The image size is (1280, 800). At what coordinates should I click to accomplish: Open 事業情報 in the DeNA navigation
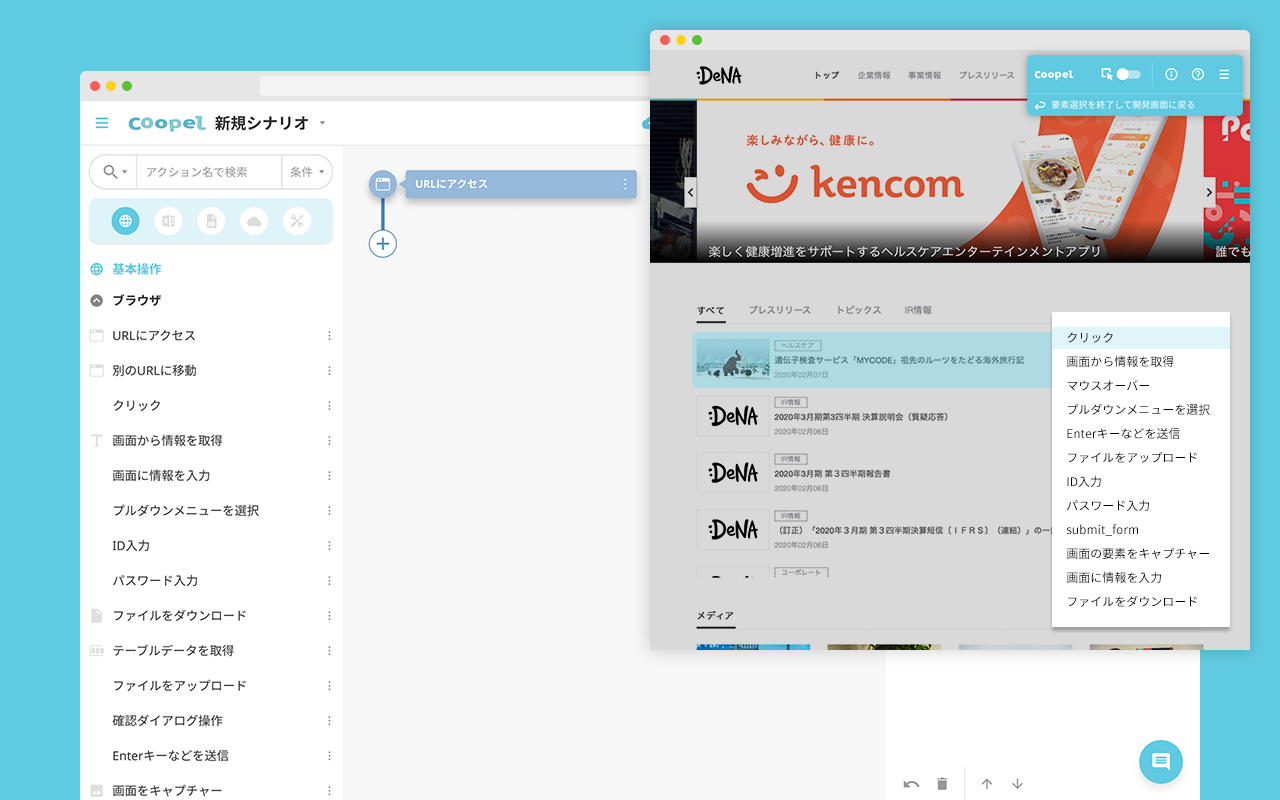[x=924, y=75]
